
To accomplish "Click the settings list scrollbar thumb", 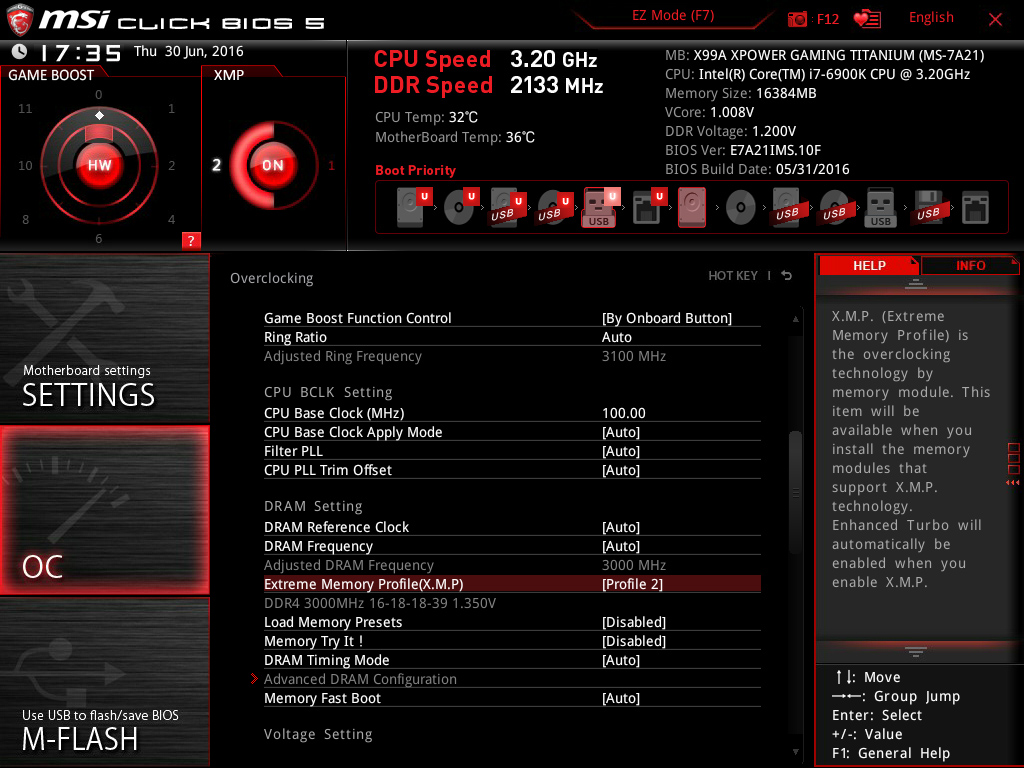I will (795, 493).
